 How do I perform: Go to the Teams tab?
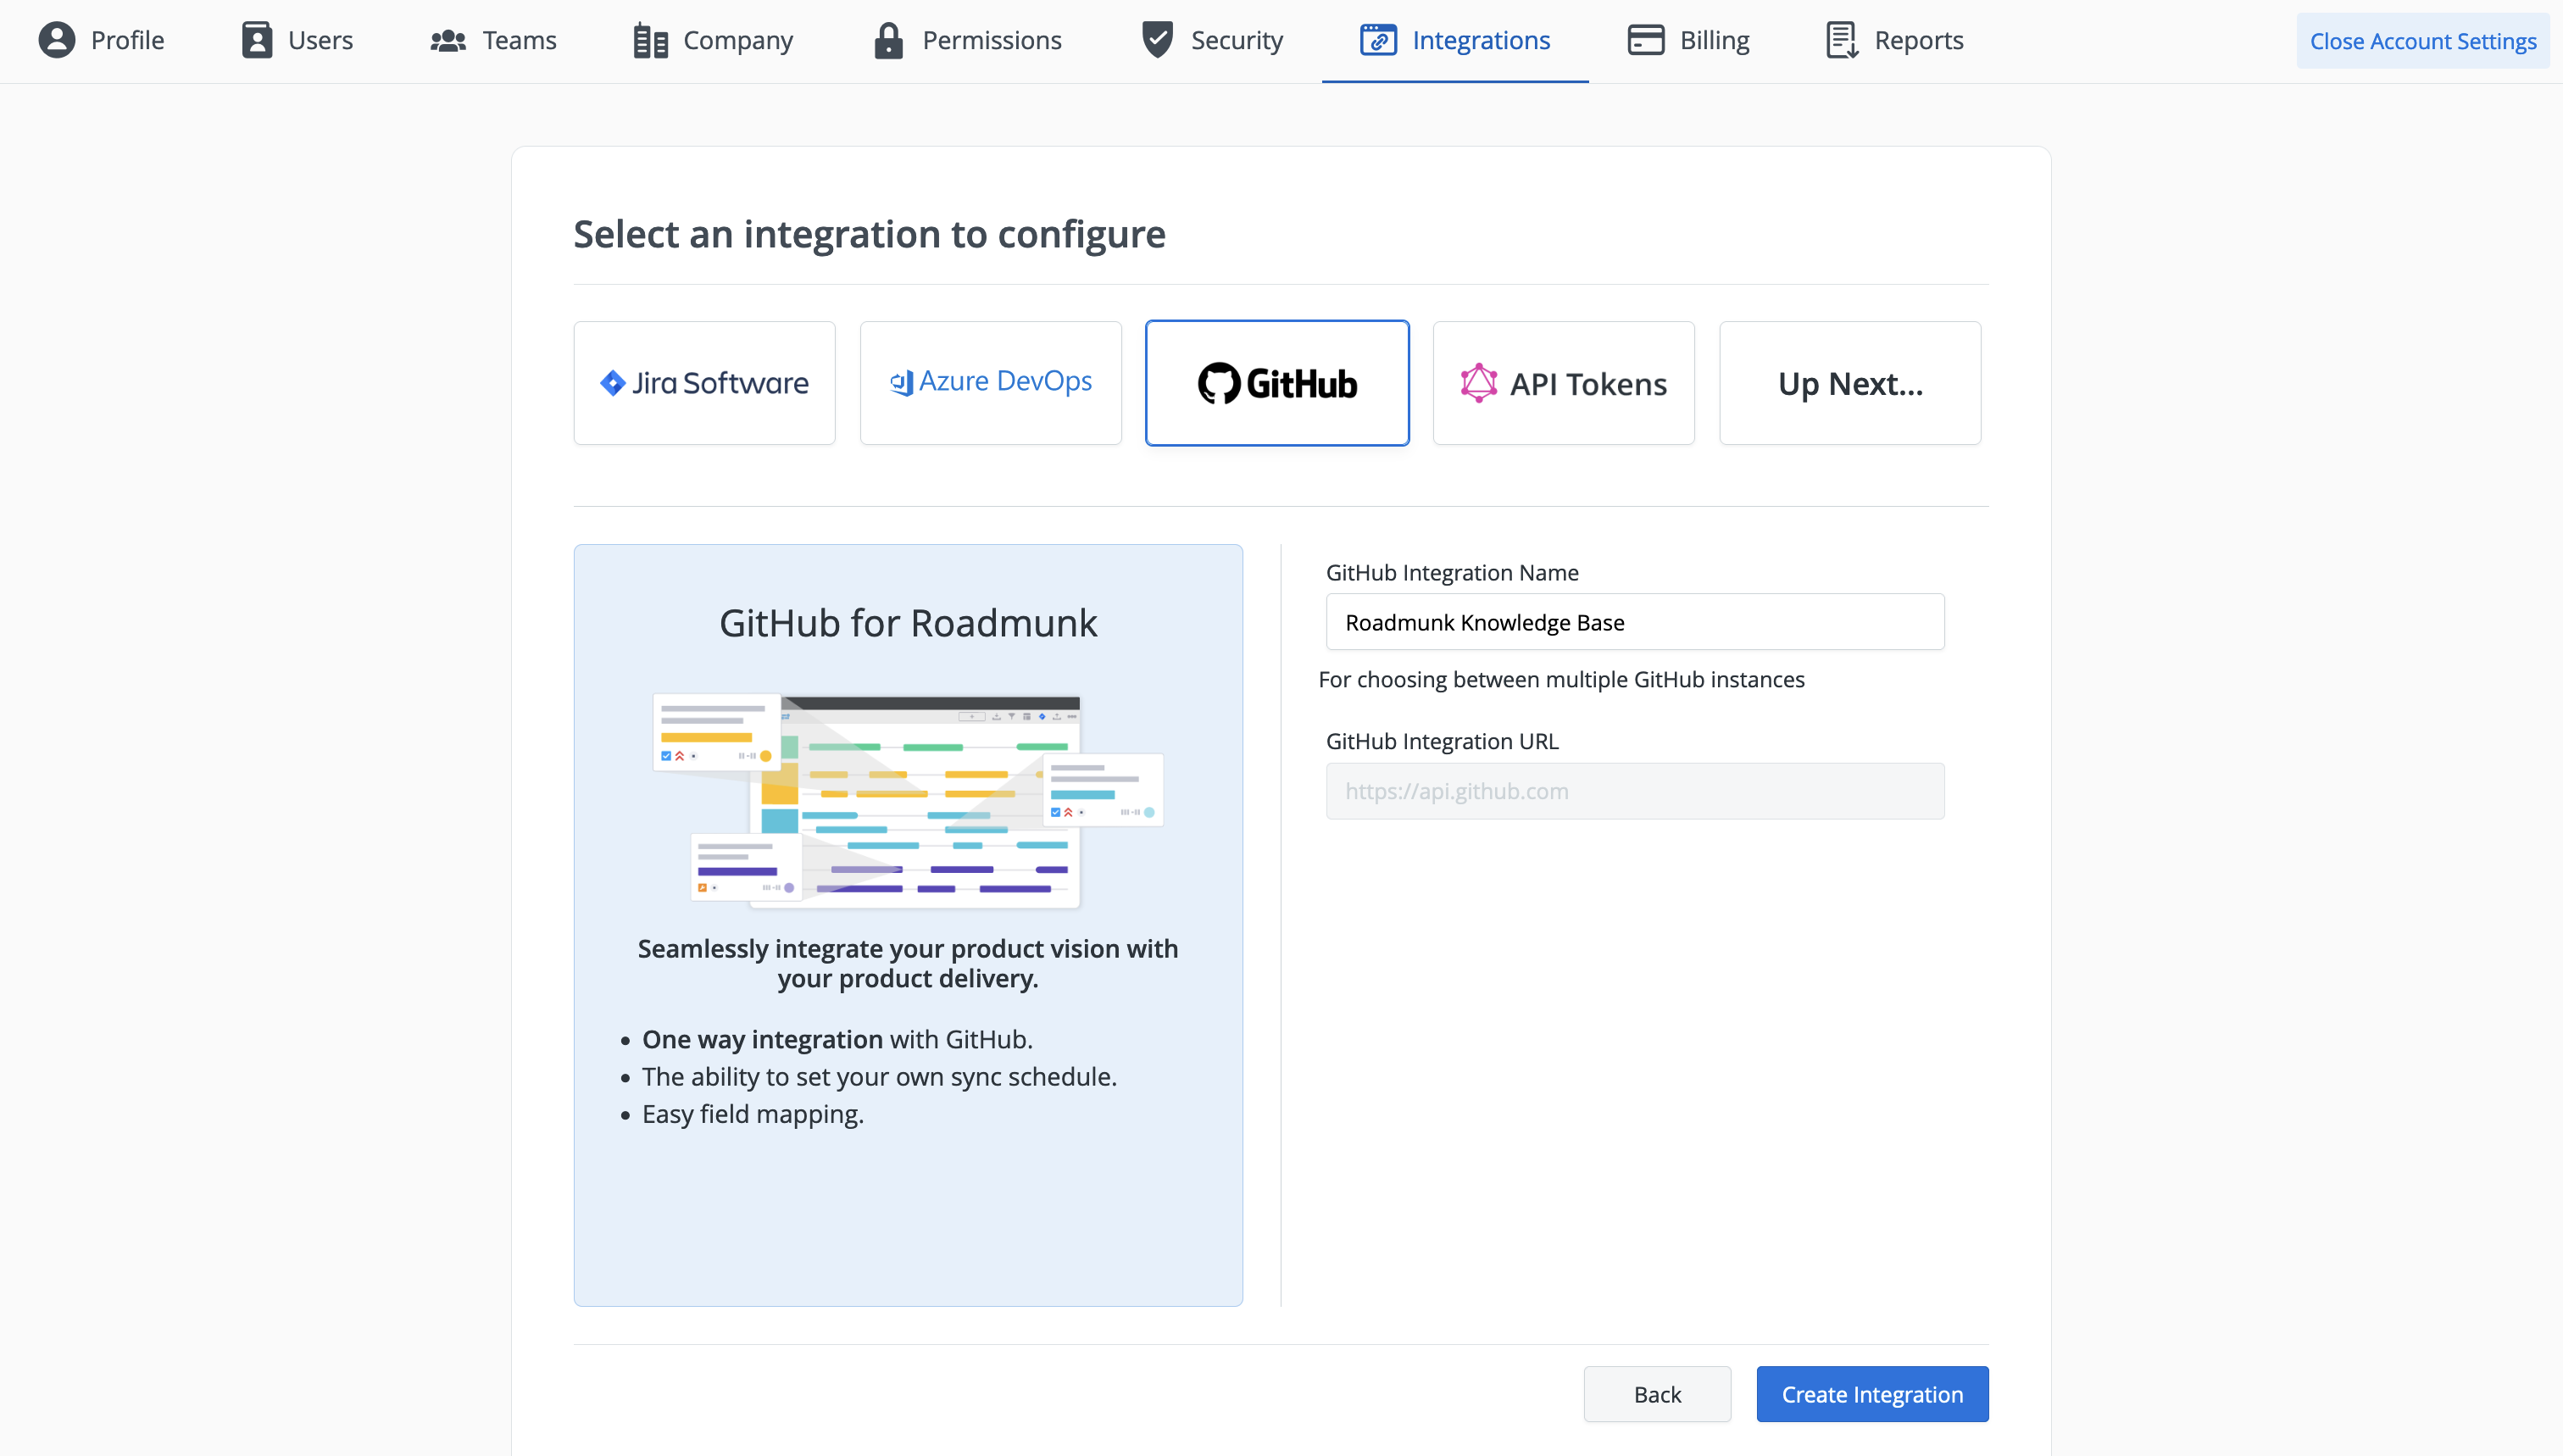point(519,40)
